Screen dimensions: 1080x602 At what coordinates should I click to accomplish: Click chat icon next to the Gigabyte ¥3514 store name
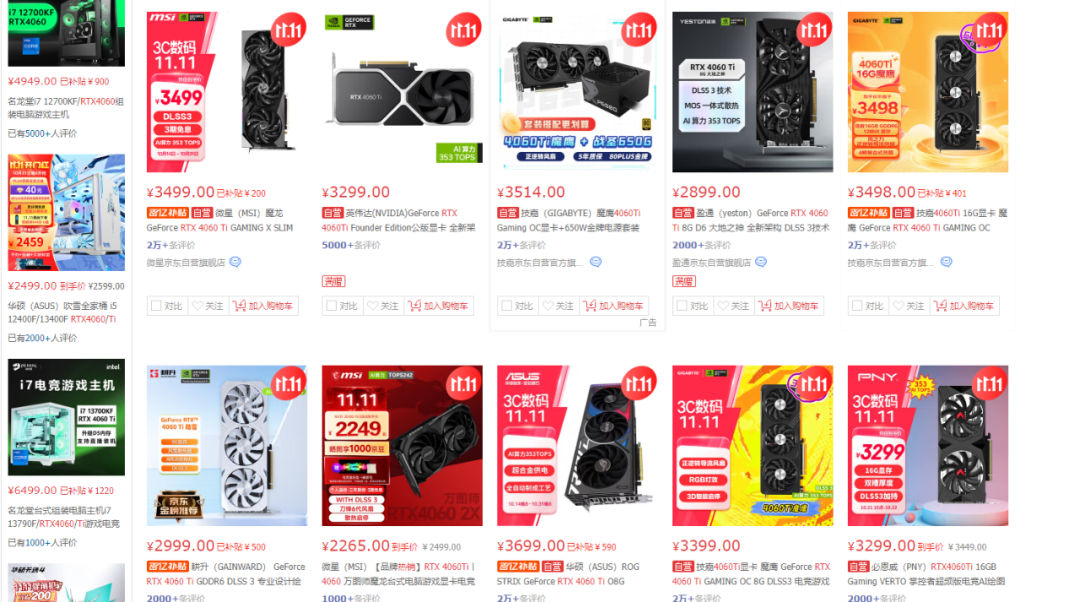[596, 262]
